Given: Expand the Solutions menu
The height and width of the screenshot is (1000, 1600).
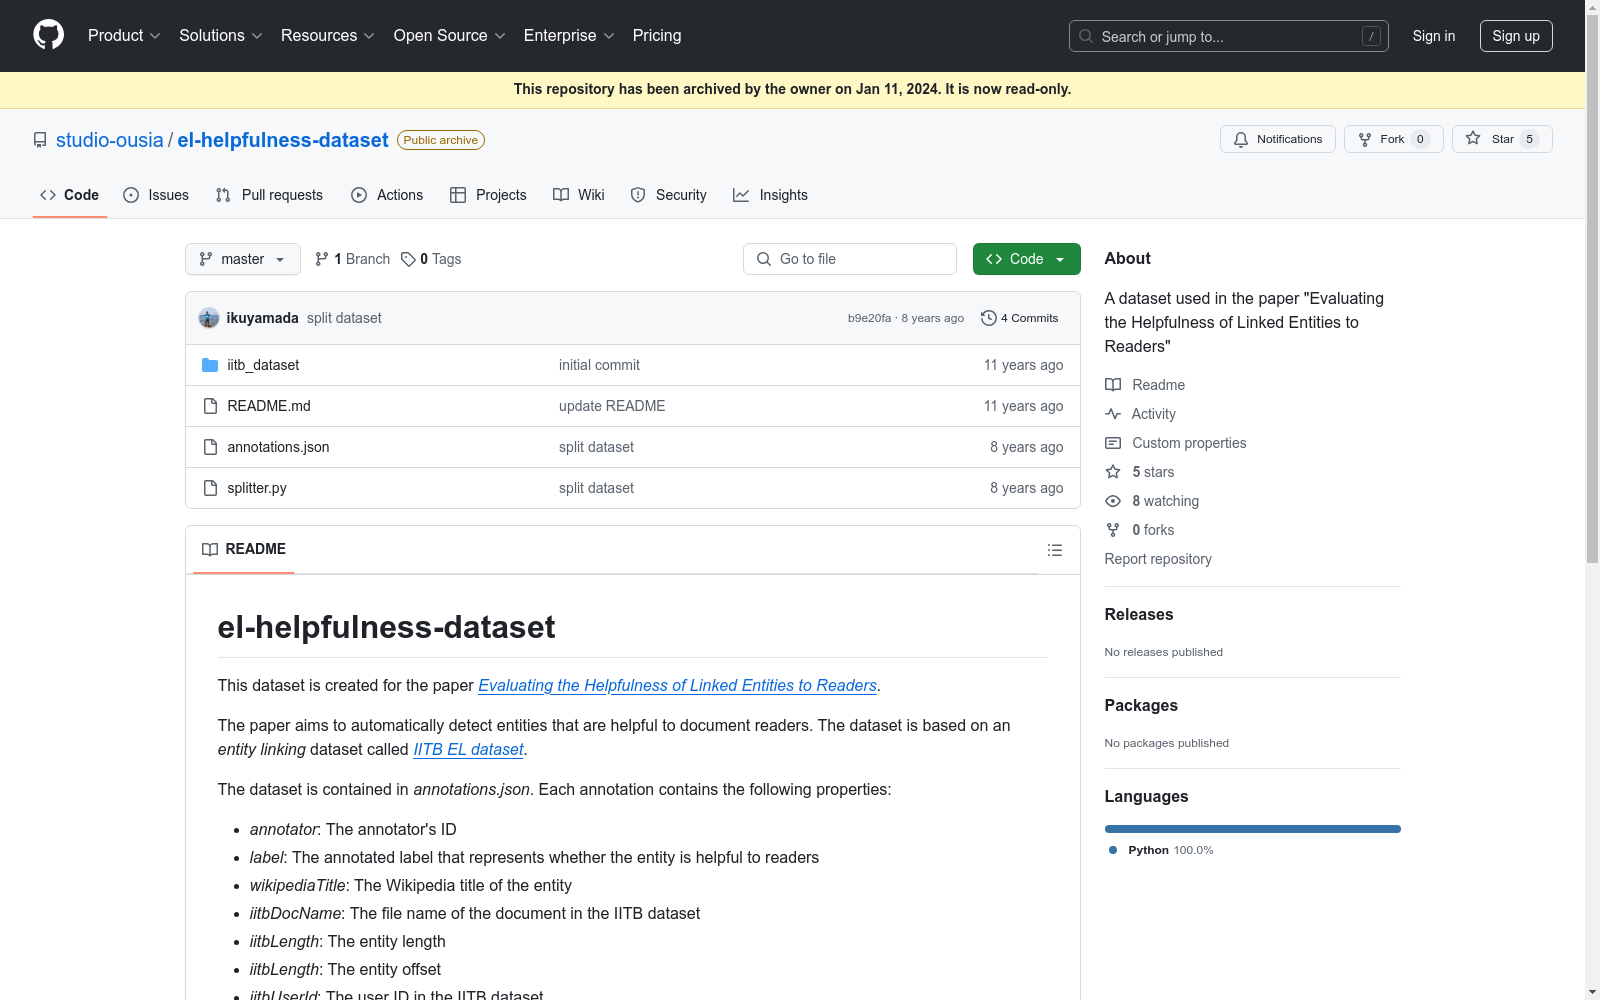Looking at the screenshot, I should click(x=221, y=35).
